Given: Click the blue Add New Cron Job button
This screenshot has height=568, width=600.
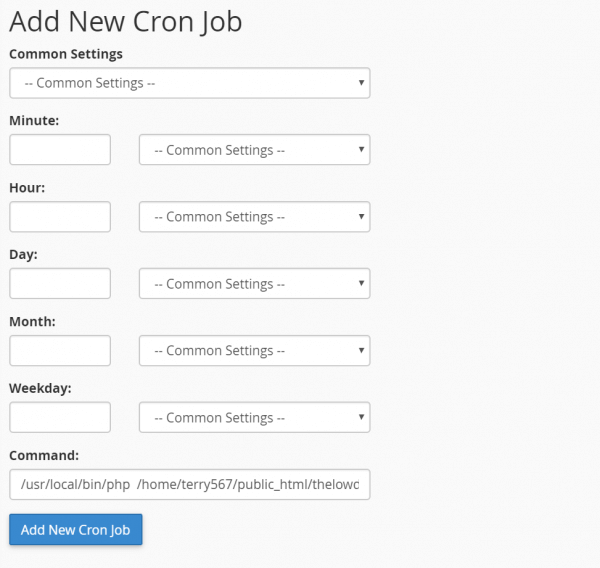Looking at the screenshot, I should tap(76, 529).
